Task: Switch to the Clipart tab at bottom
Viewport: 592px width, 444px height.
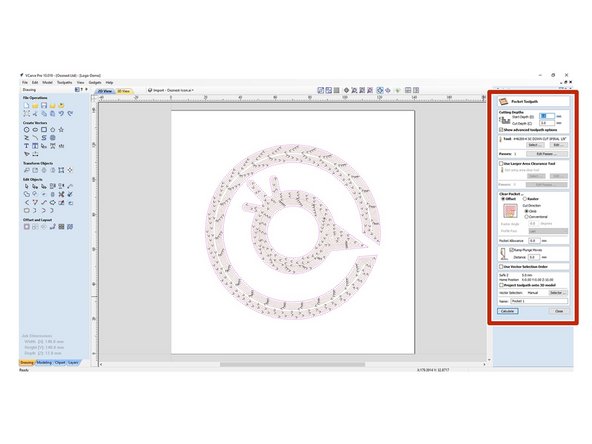Action: [x=60, y=363]
